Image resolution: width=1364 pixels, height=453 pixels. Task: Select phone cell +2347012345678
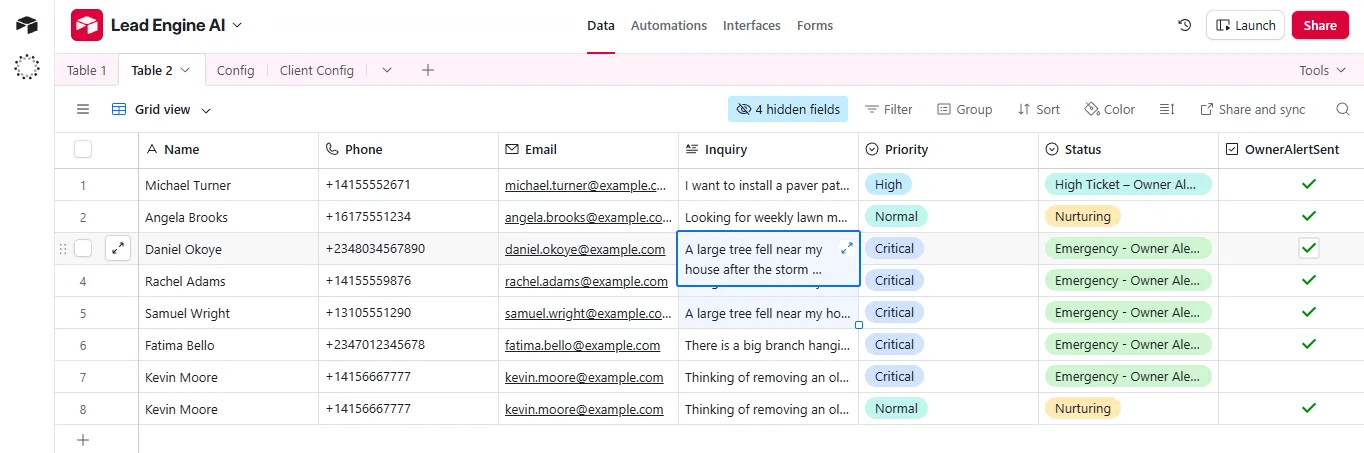409,345
